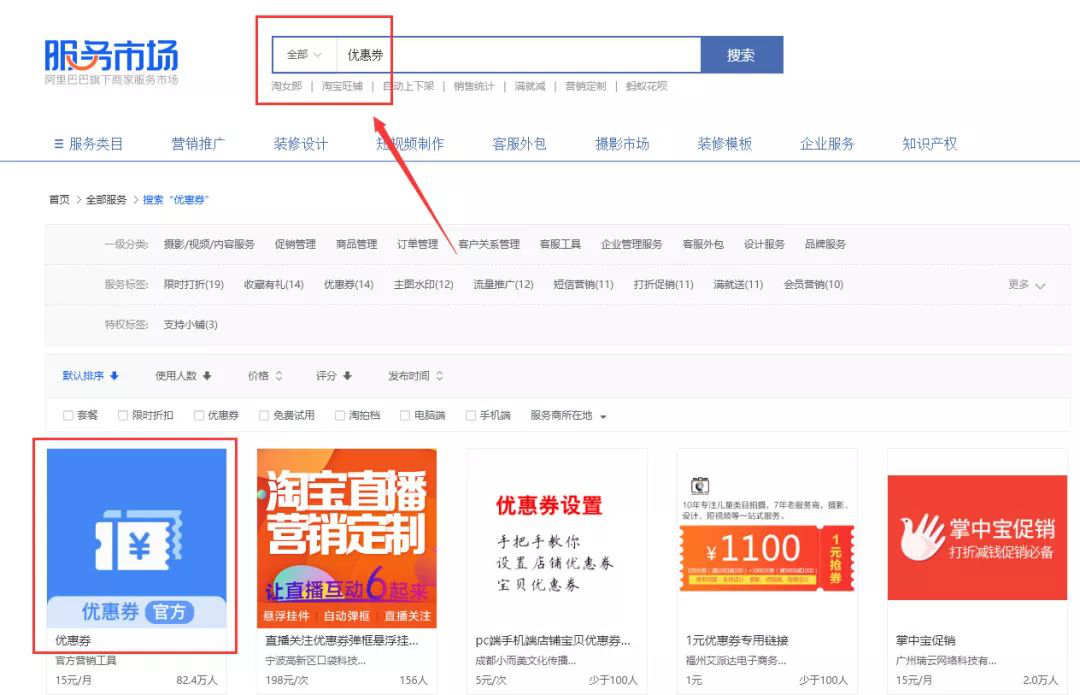
Task: Open the 掌中宝促销 product title
Action: click(x=926, y=641)
